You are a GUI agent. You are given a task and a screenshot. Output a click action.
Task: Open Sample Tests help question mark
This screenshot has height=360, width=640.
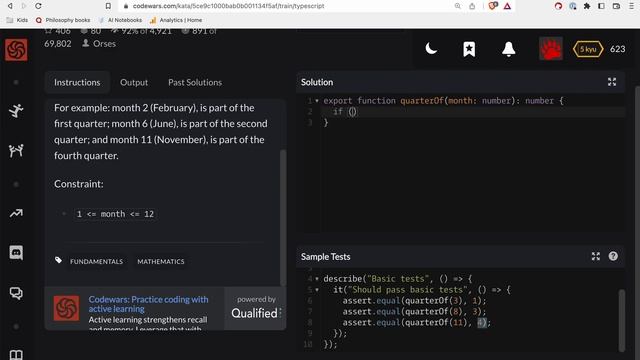[613, 256]
